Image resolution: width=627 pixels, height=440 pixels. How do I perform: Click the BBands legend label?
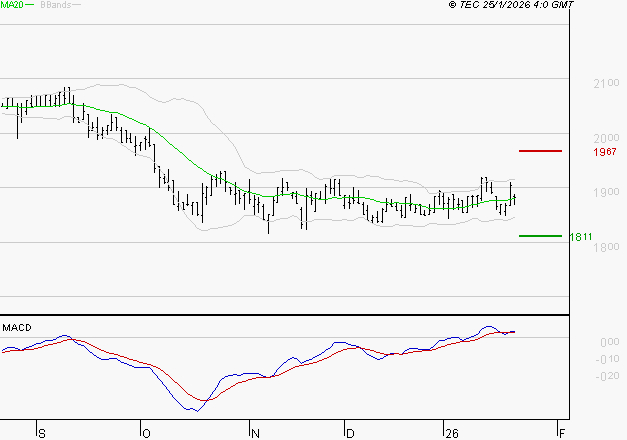click(x=56, y=5)
